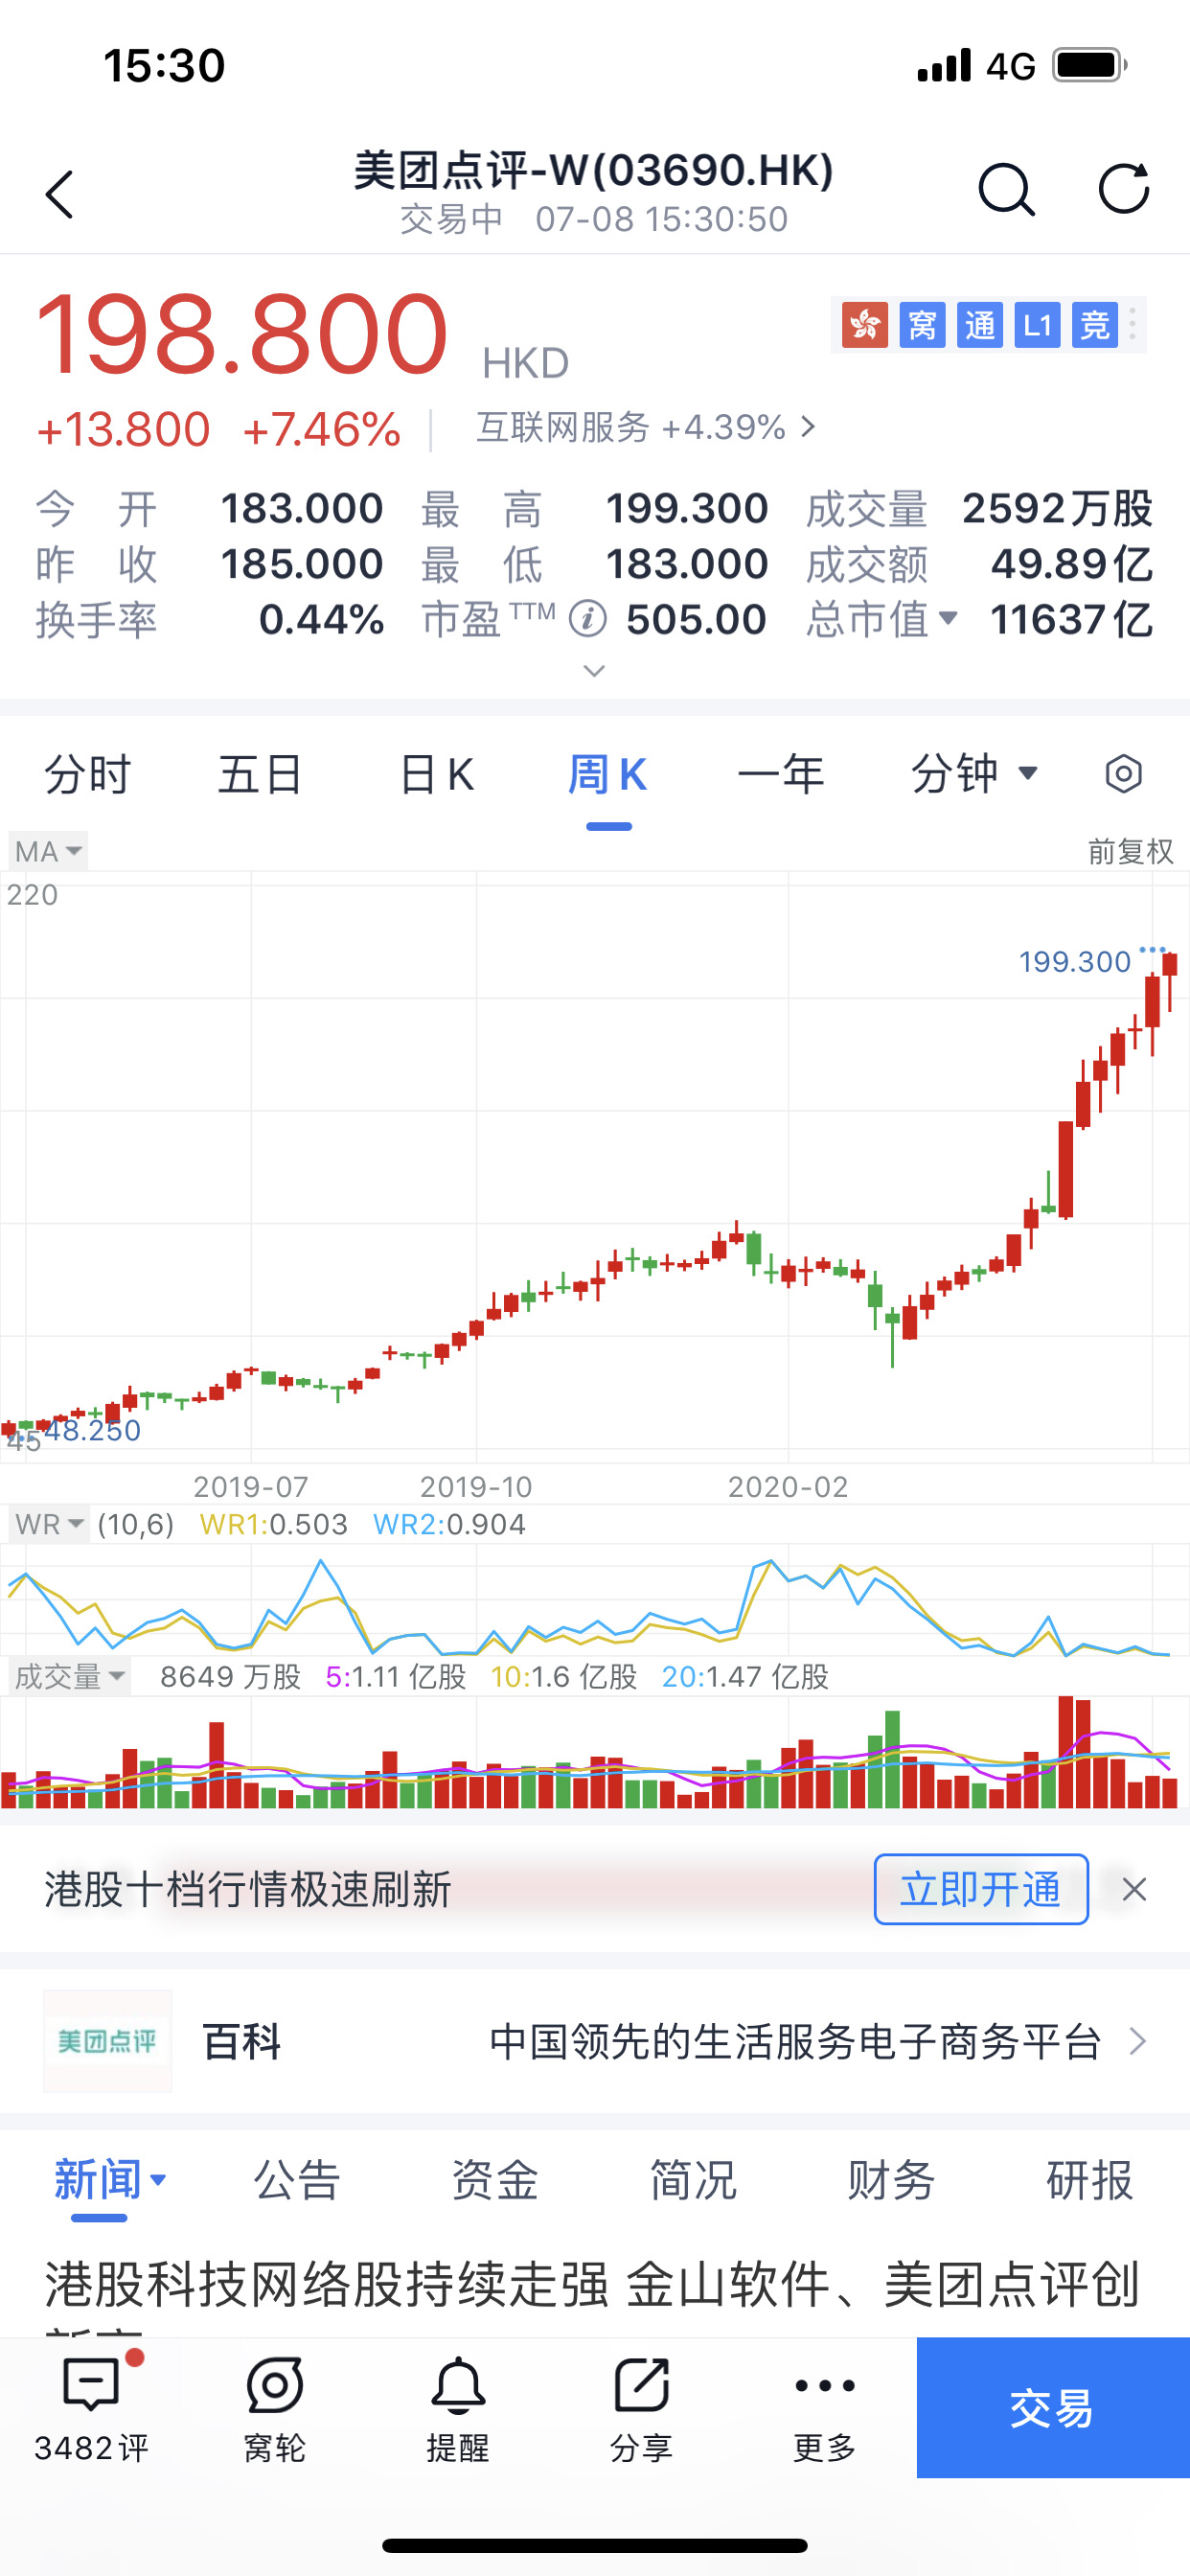Screen dimensions: 1190x2576
Task: Switch to the 五日 chart tab
Action: (x=261, y=774)
